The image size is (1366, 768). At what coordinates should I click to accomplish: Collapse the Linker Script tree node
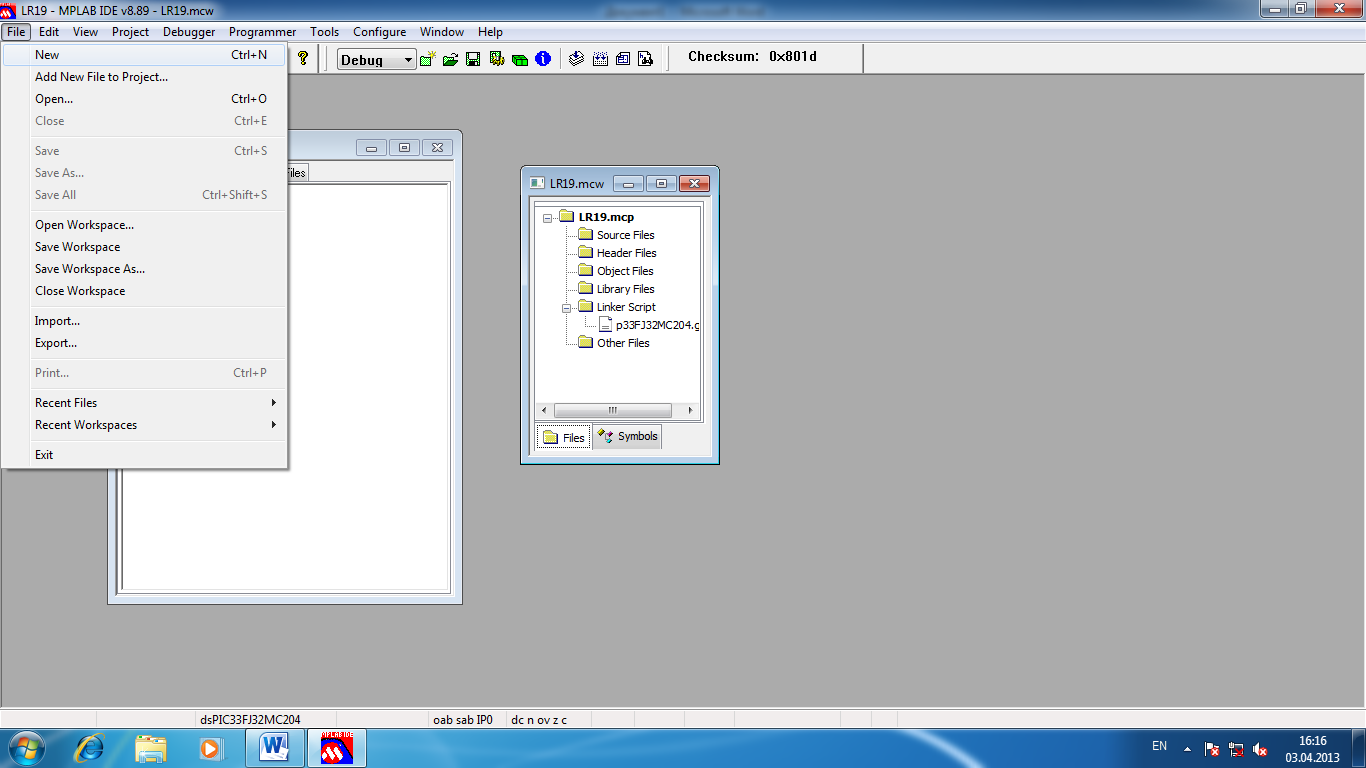(x=567, y=308)
